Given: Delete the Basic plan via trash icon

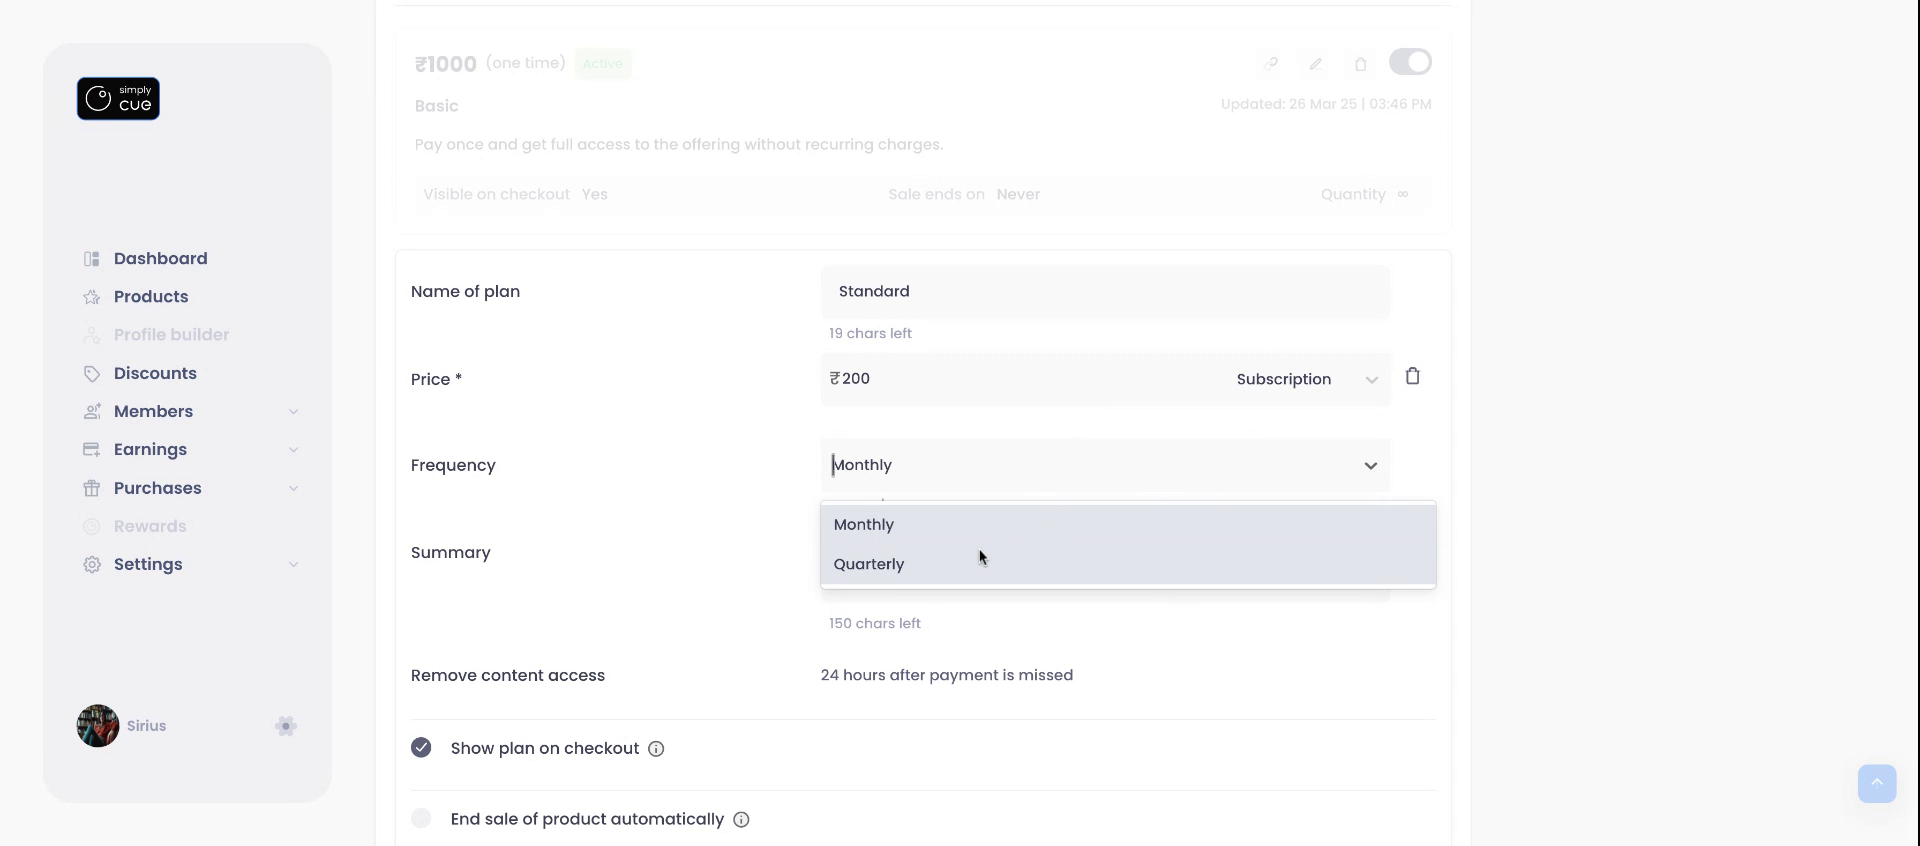Looking at the screenshot, I should [1361, 64].
